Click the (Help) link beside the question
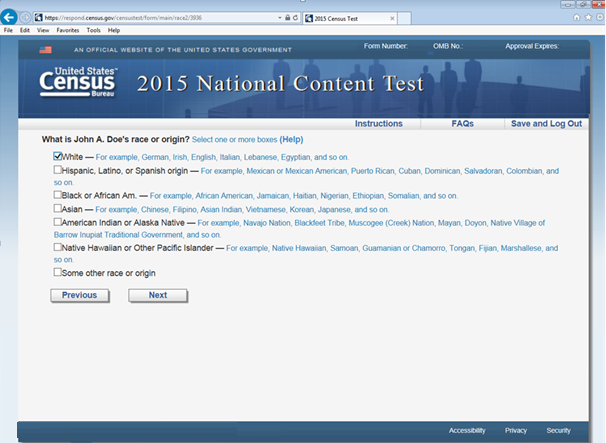The width and height of the screenshot is (606, 443). click(291, 140)
